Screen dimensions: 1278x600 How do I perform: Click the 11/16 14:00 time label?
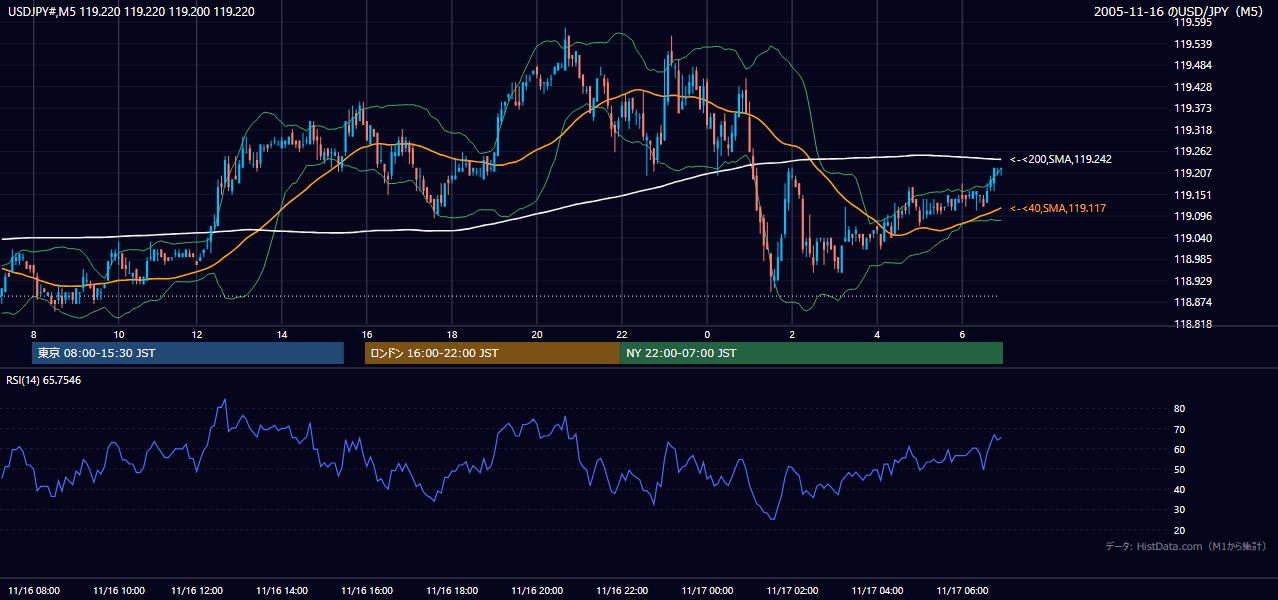pos(282,590)
